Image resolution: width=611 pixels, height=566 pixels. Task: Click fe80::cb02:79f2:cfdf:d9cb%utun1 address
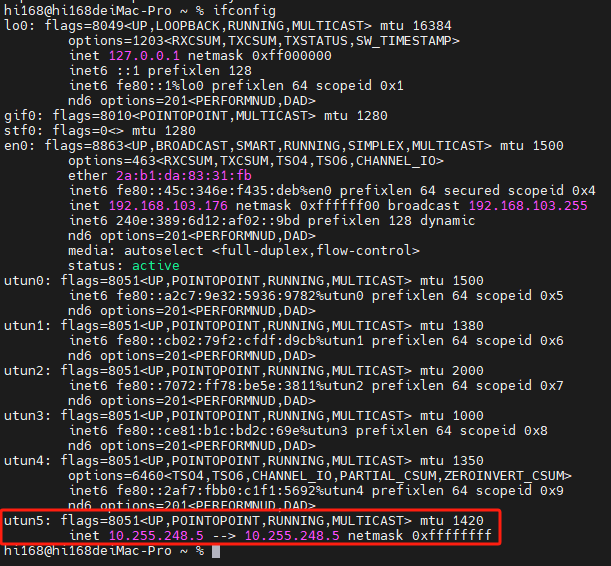(240, 341)
